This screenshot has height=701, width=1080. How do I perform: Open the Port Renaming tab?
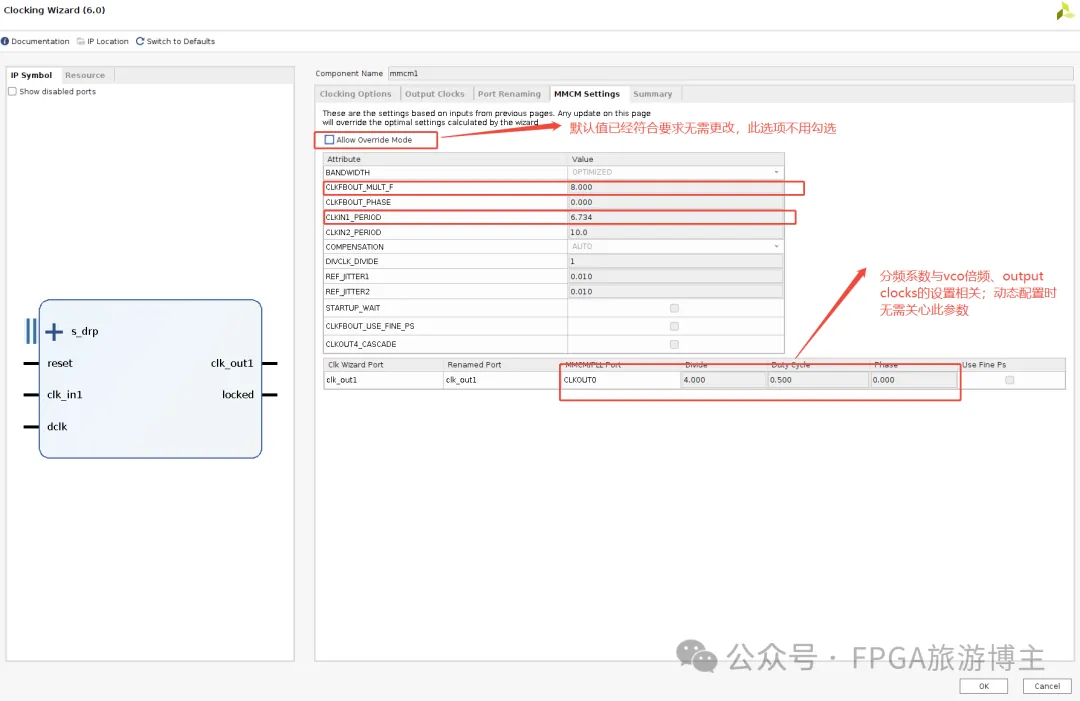click(x=509, y=94)
